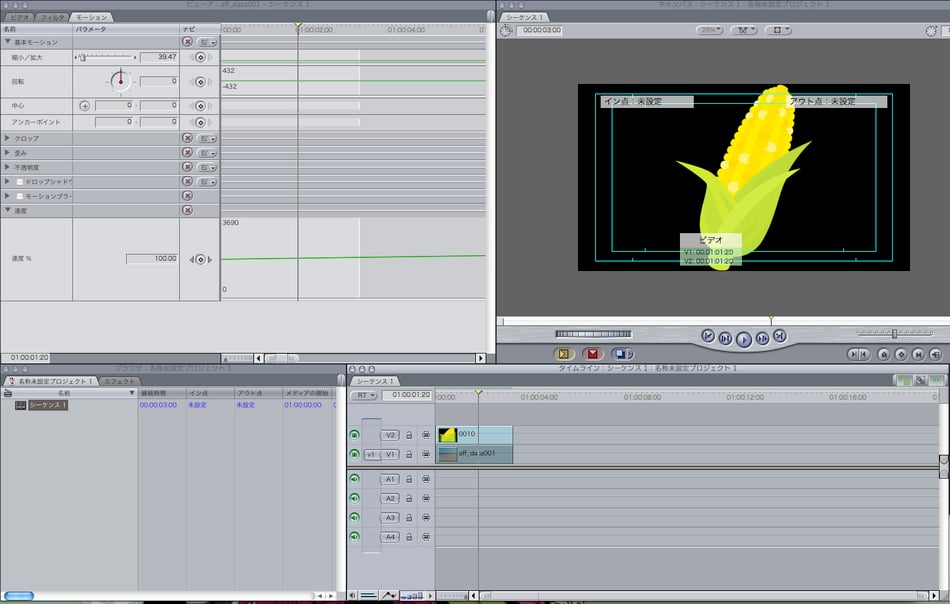950x604 pixels.
Task: Switch to the フィルタ tab
Action: [51, 17]
